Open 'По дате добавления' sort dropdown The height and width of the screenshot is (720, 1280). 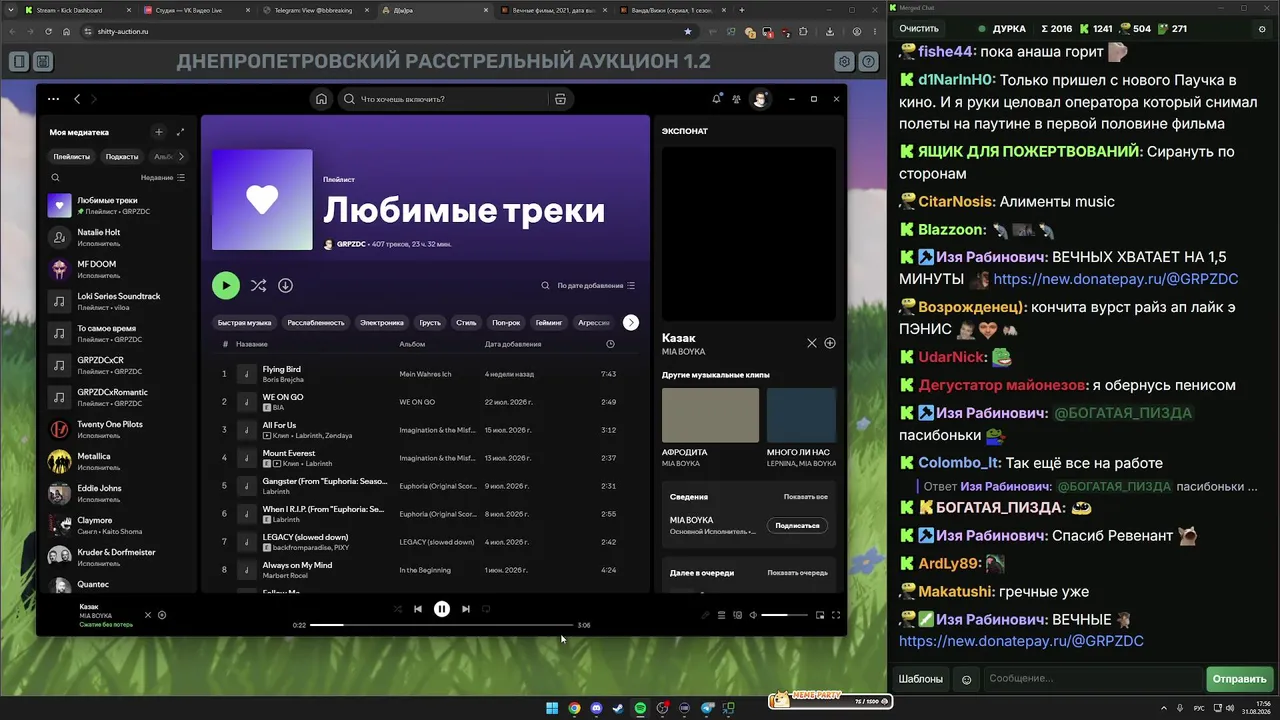pos(596,285)
